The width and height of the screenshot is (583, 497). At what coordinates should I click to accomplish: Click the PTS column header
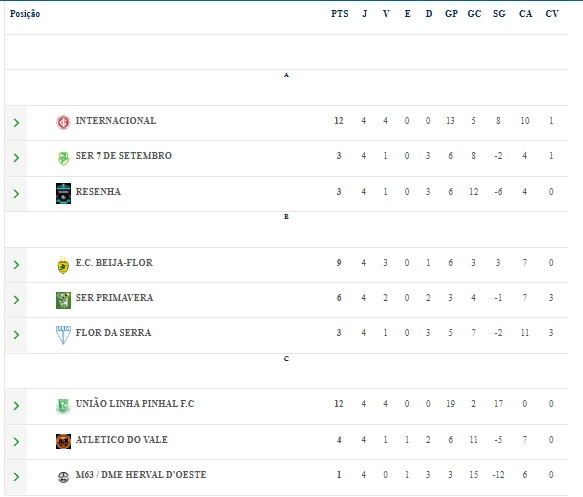pyautogui.click(x=339, y=14)
